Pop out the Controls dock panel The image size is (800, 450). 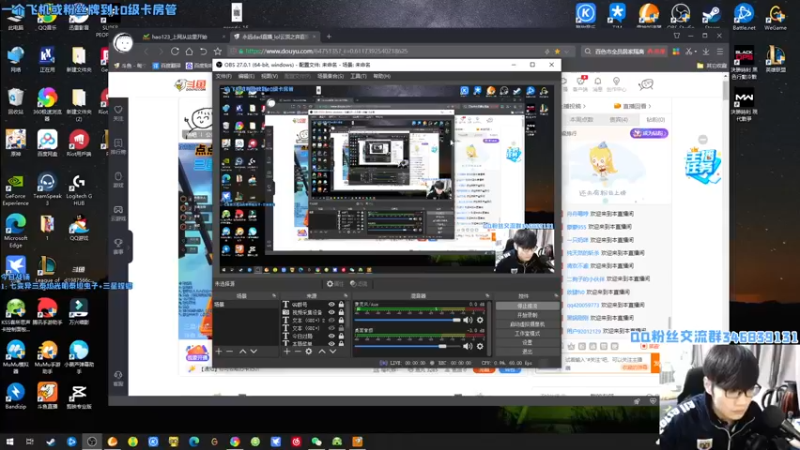556,296
